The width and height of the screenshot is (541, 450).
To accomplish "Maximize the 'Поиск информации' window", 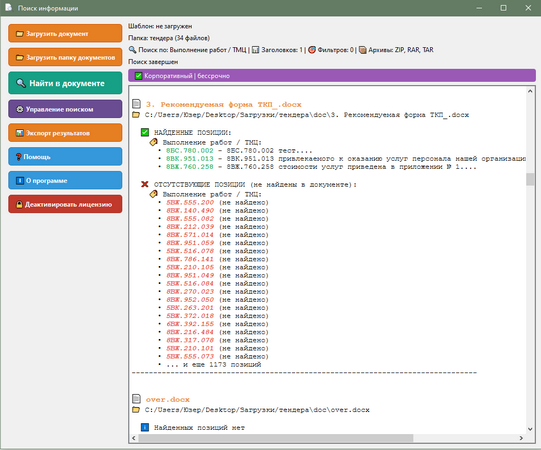I will click(x=503, y=8).
